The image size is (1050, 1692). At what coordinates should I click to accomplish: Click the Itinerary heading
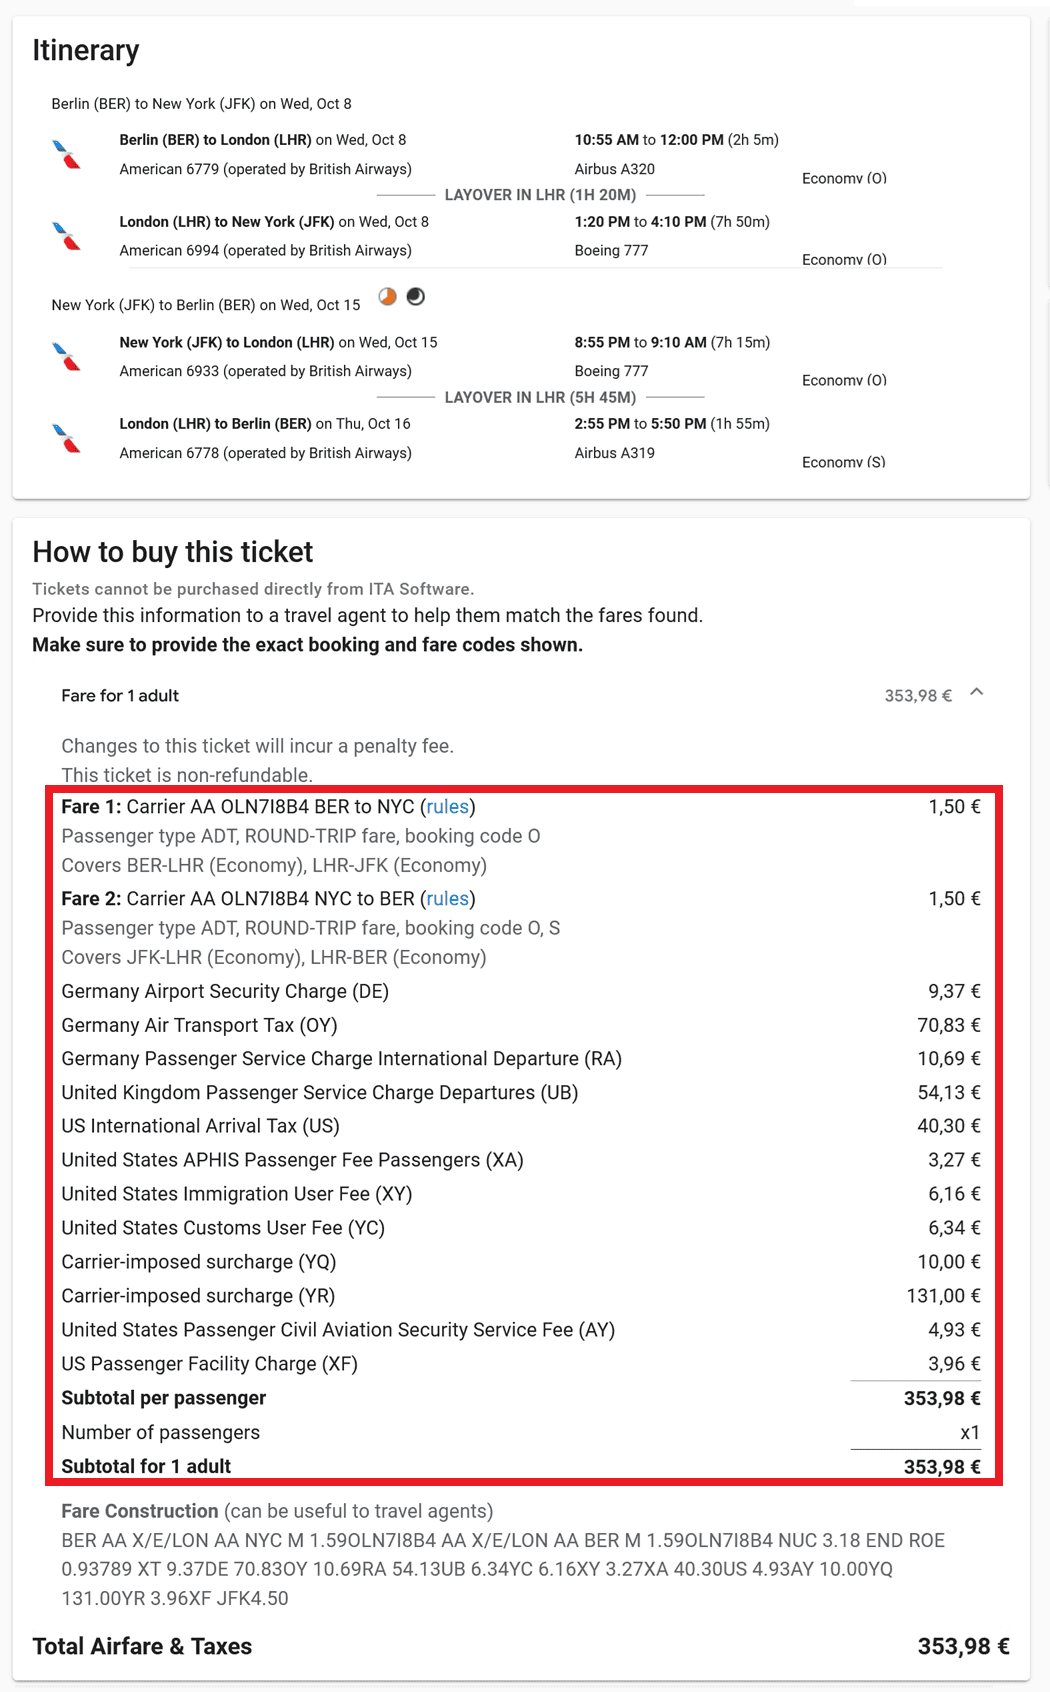tap(86, 50)
